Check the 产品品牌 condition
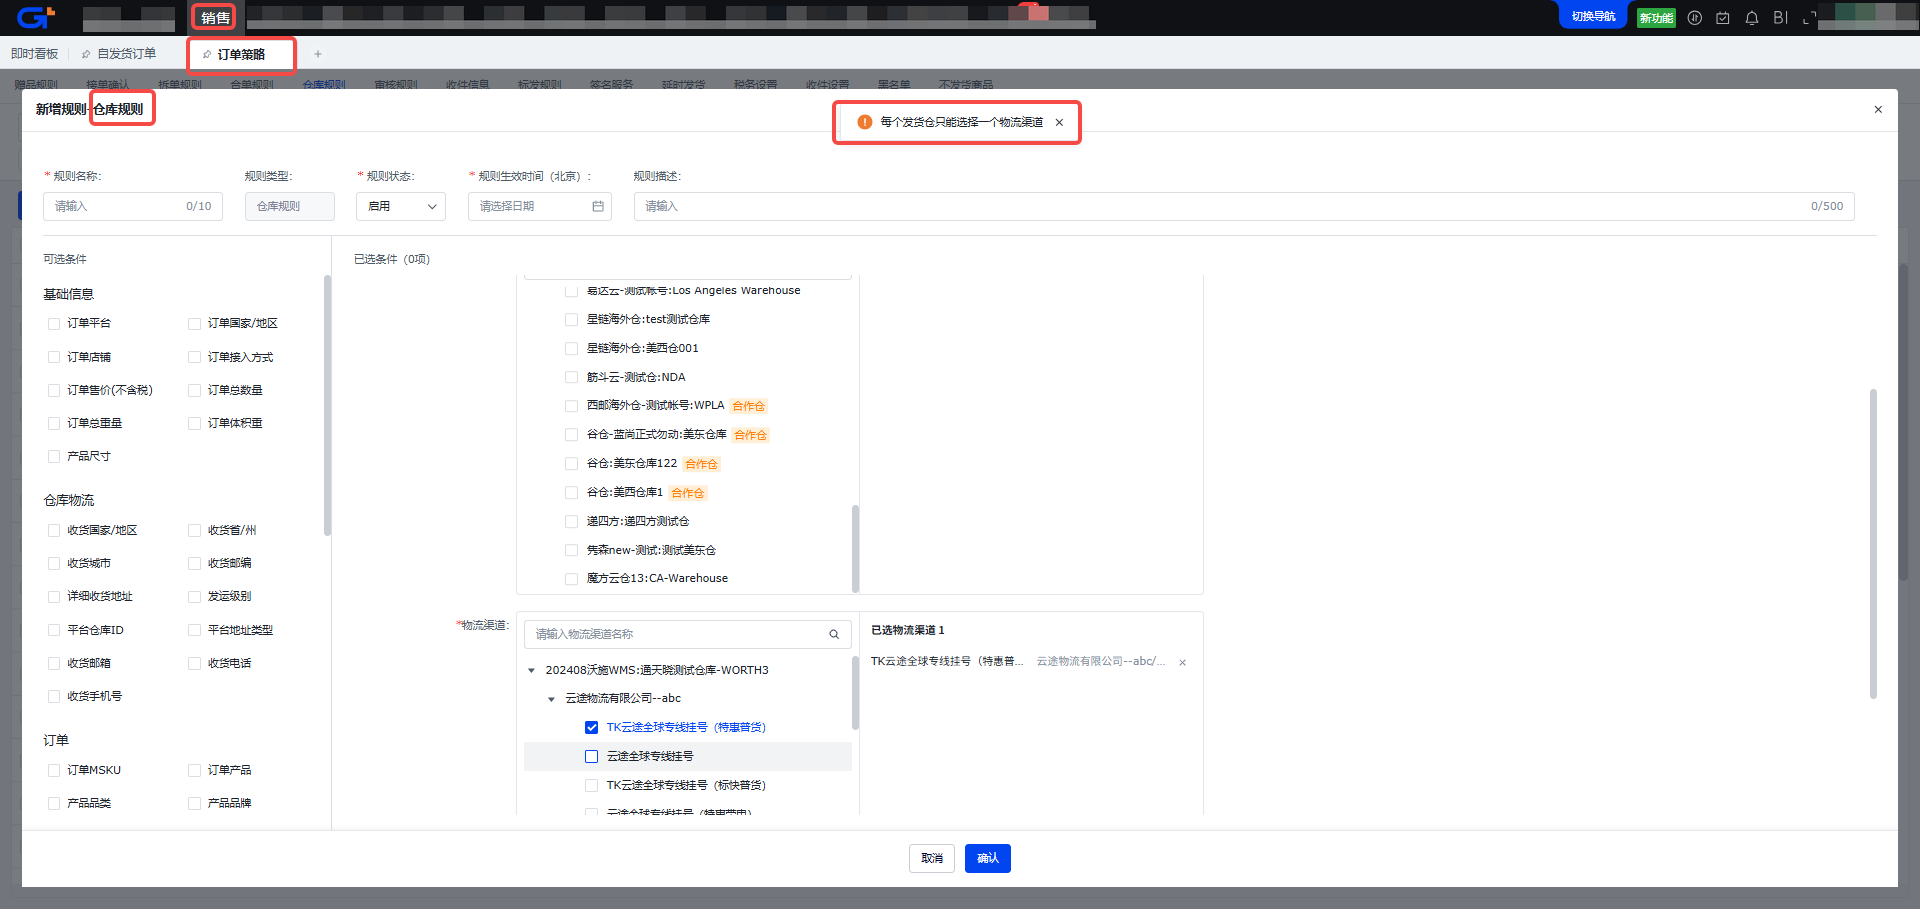 click(194, 804)
